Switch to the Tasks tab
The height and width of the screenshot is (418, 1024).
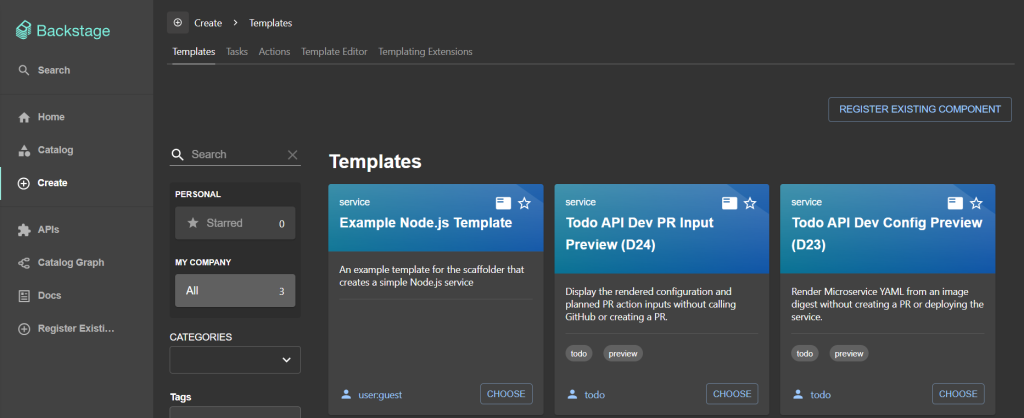237,51
